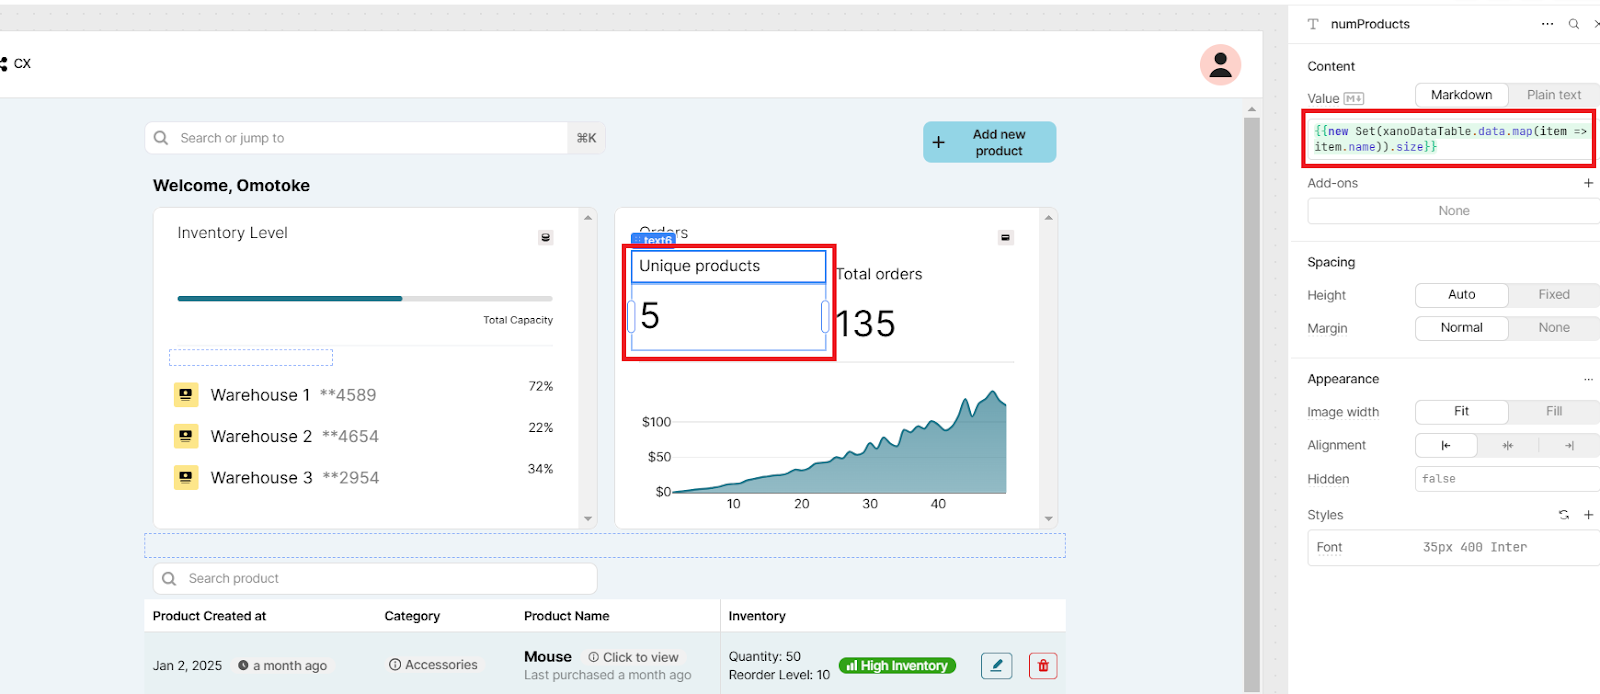Click the inspector search magnifier icon
Image resolution: width=1600 pixels, height=694 pixels.
1574,24
